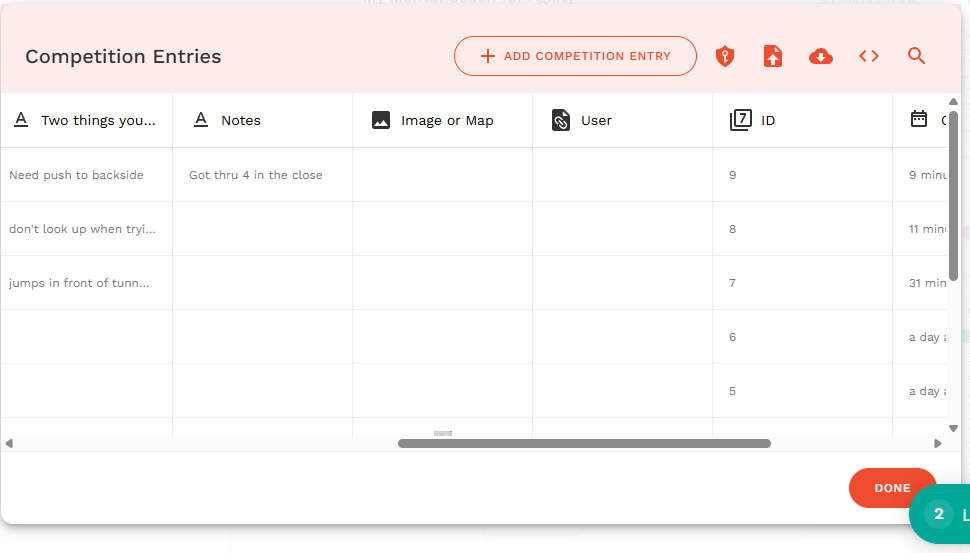Click the User column link icon
Screen dimensions: 970x553
(560, 120)
